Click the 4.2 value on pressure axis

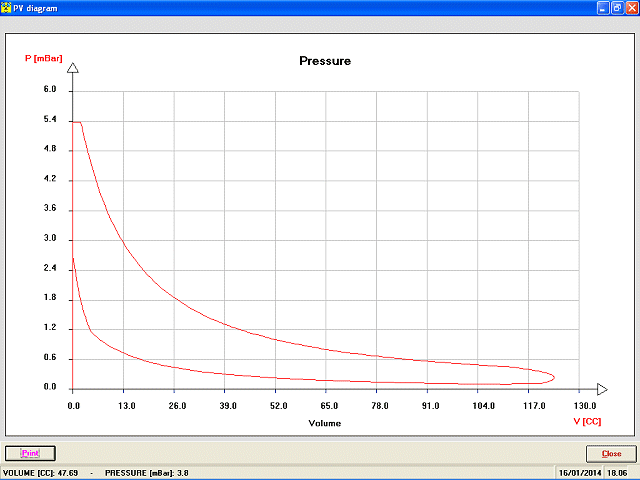click(50, 178)
